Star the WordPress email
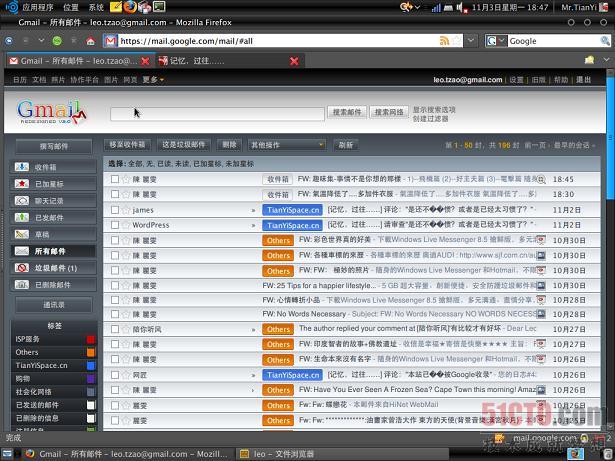The image size is (615, 461). [x=126, y=225]
